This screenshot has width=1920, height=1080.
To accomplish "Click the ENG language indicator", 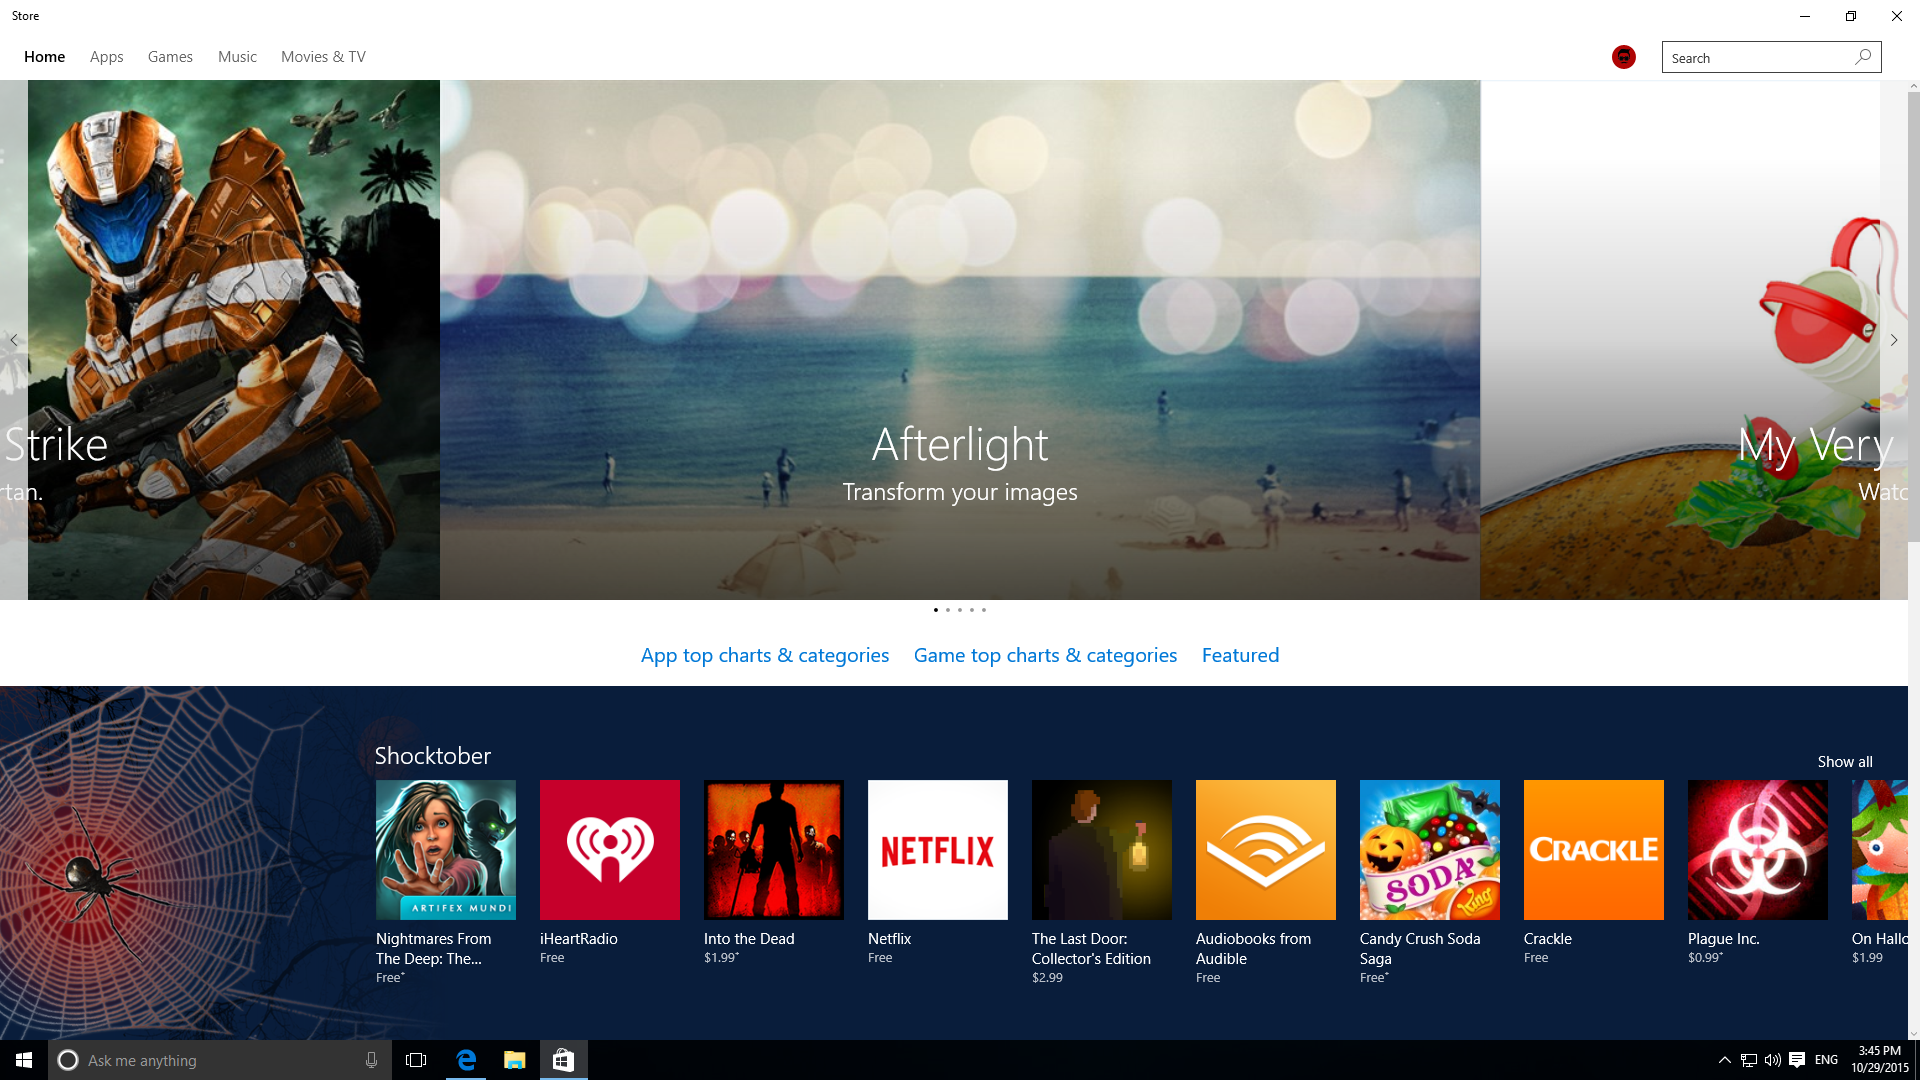I will click(1826, 1060).
